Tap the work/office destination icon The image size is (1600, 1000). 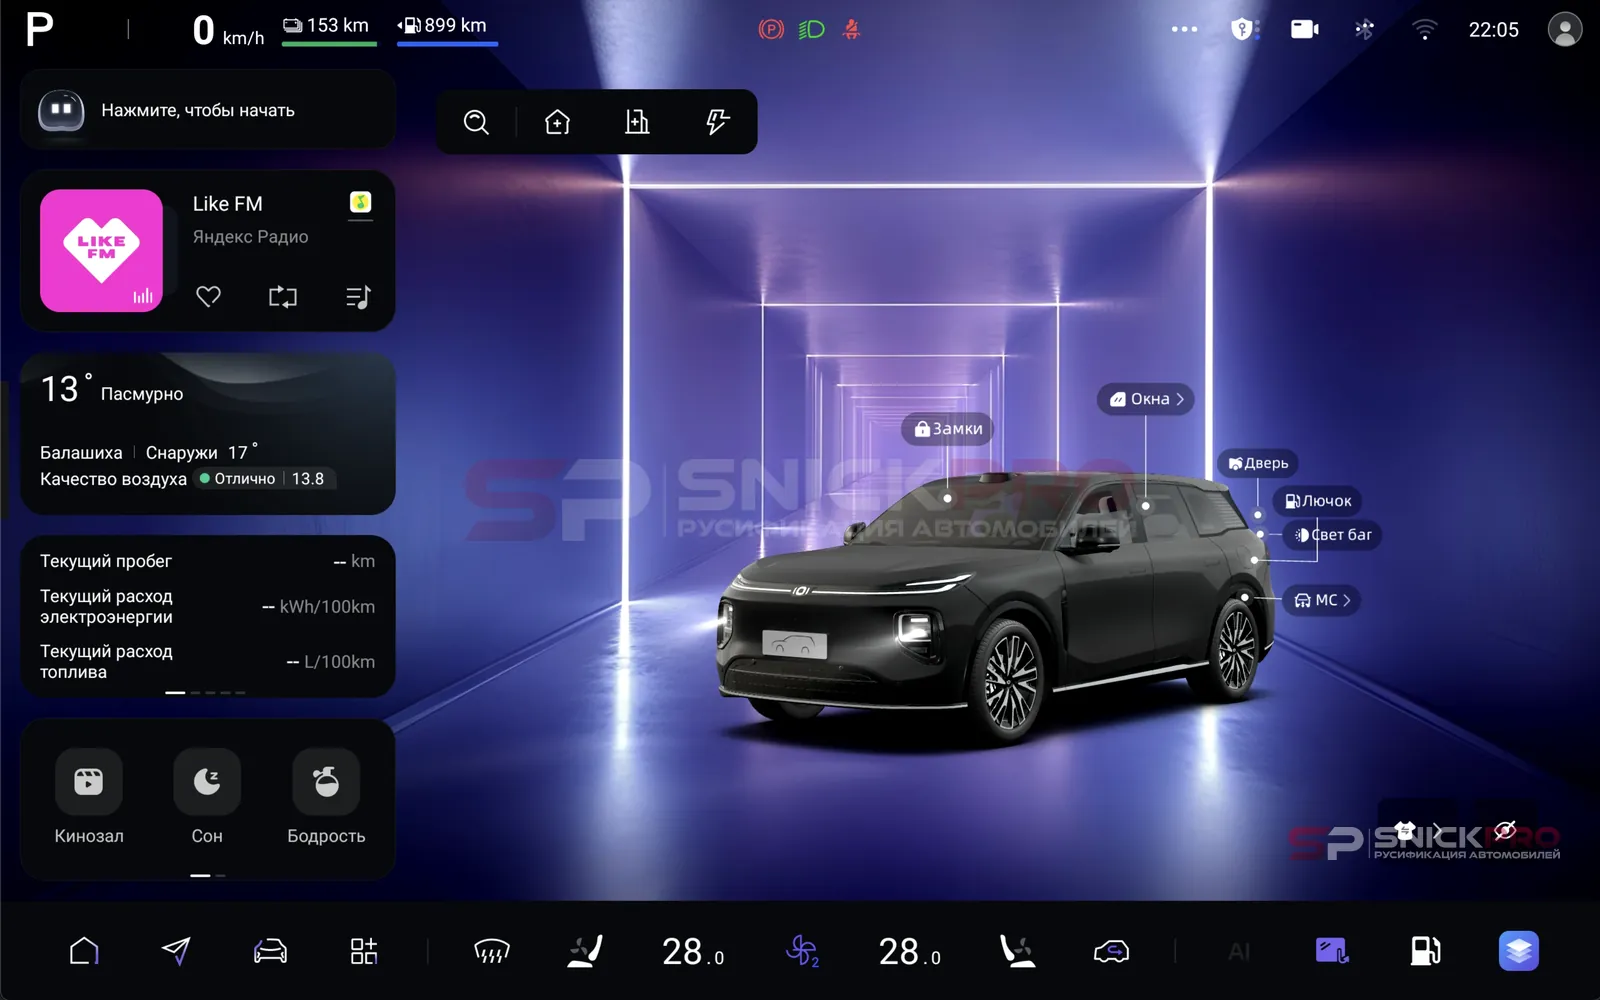click(x=637, y=122)
